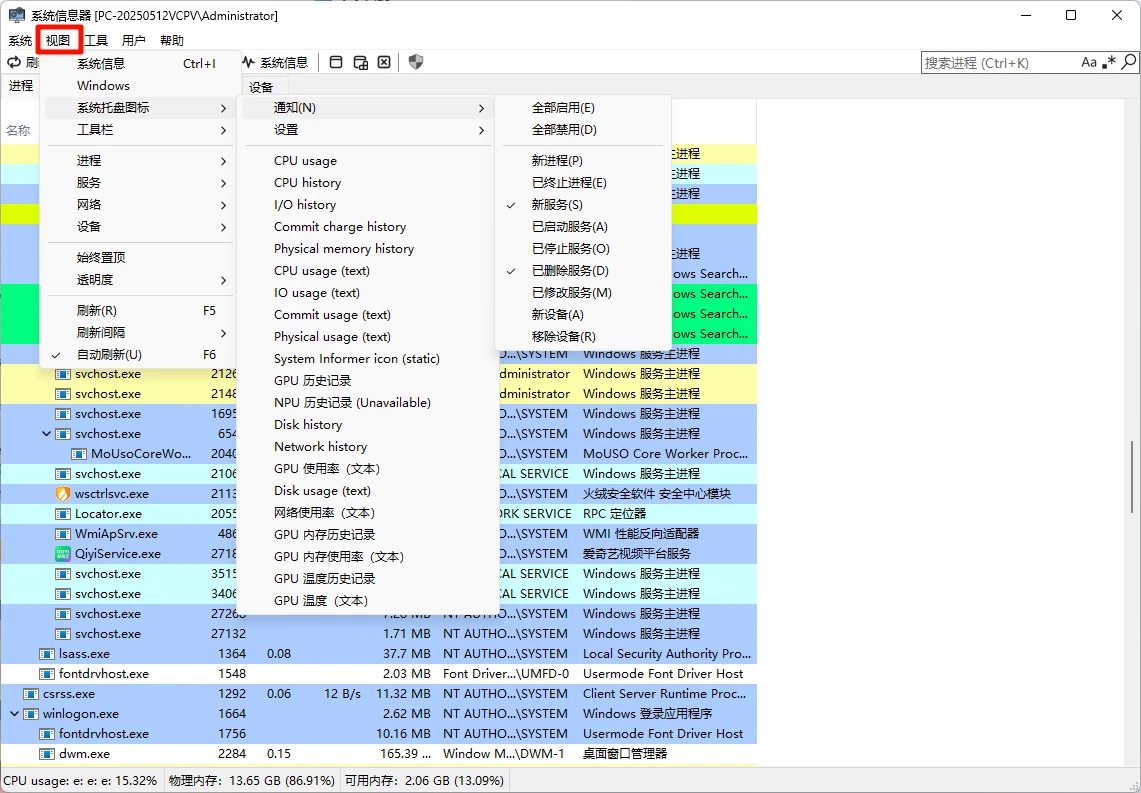This screenshot has height=793, width=1141.
Task: Click the magnifier icon in the search box
Action: 1129,62
